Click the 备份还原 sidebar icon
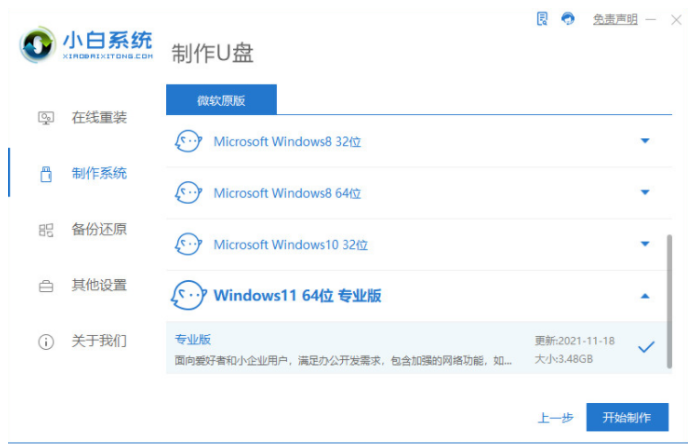The height and width of the screenshot is (447, 700). tap(46, 230)
